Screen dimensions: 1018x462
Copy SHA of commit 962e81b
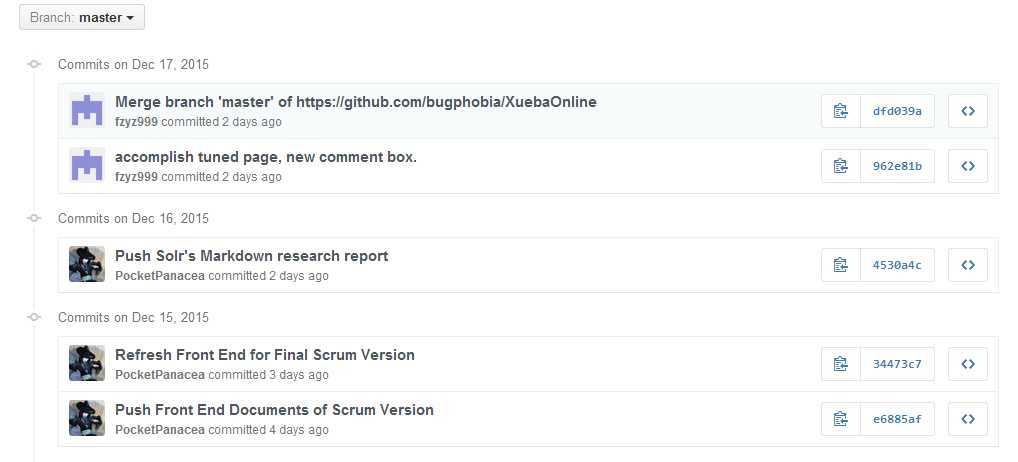840,166
